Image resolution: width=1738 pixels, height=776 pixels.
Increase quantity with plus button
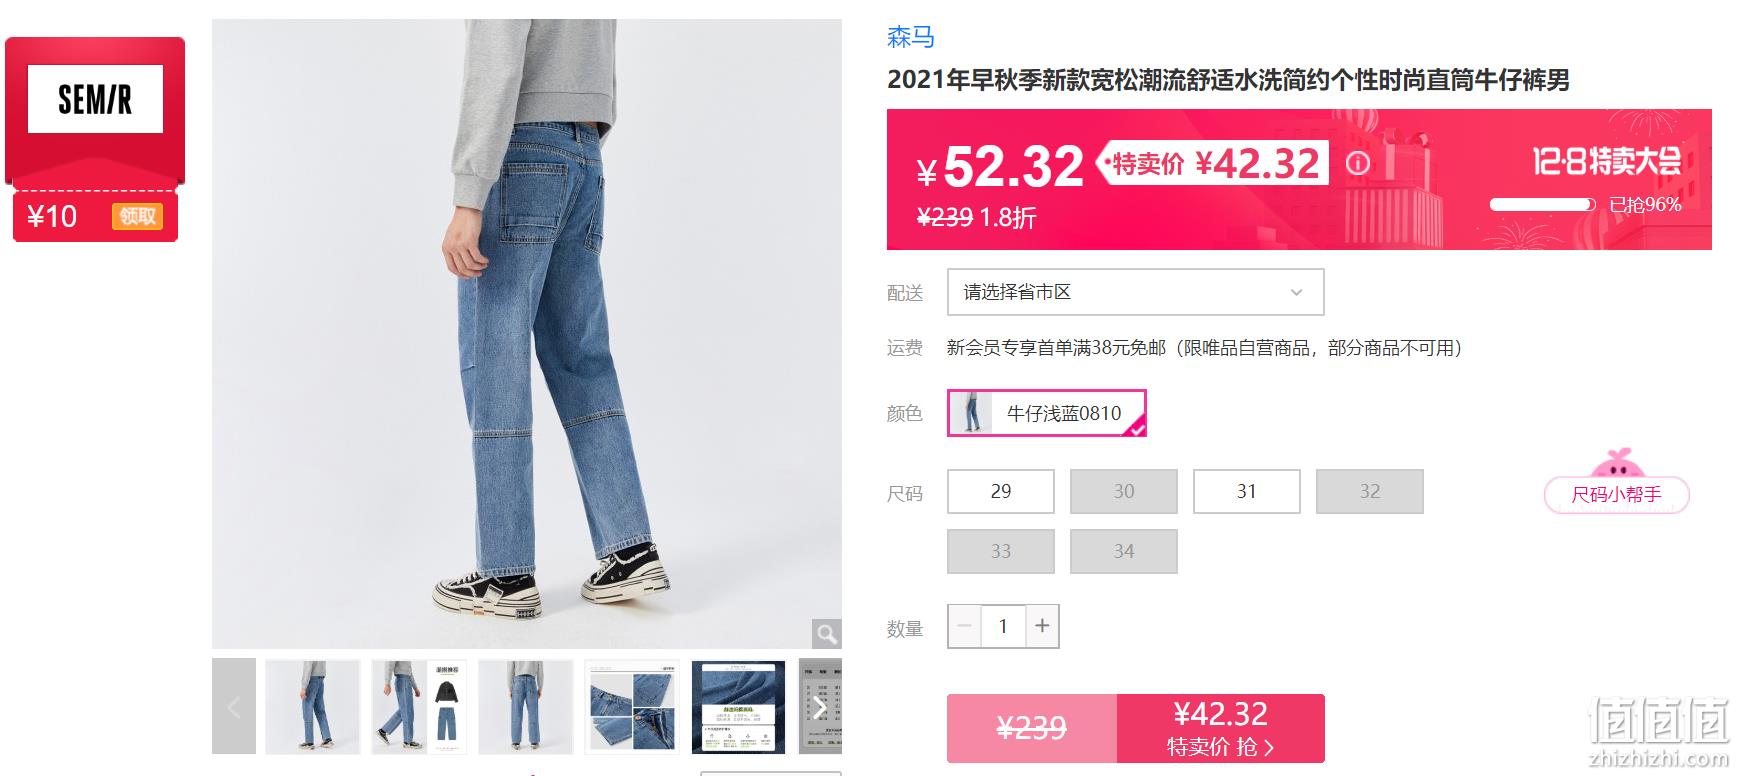coord(1042,626)
